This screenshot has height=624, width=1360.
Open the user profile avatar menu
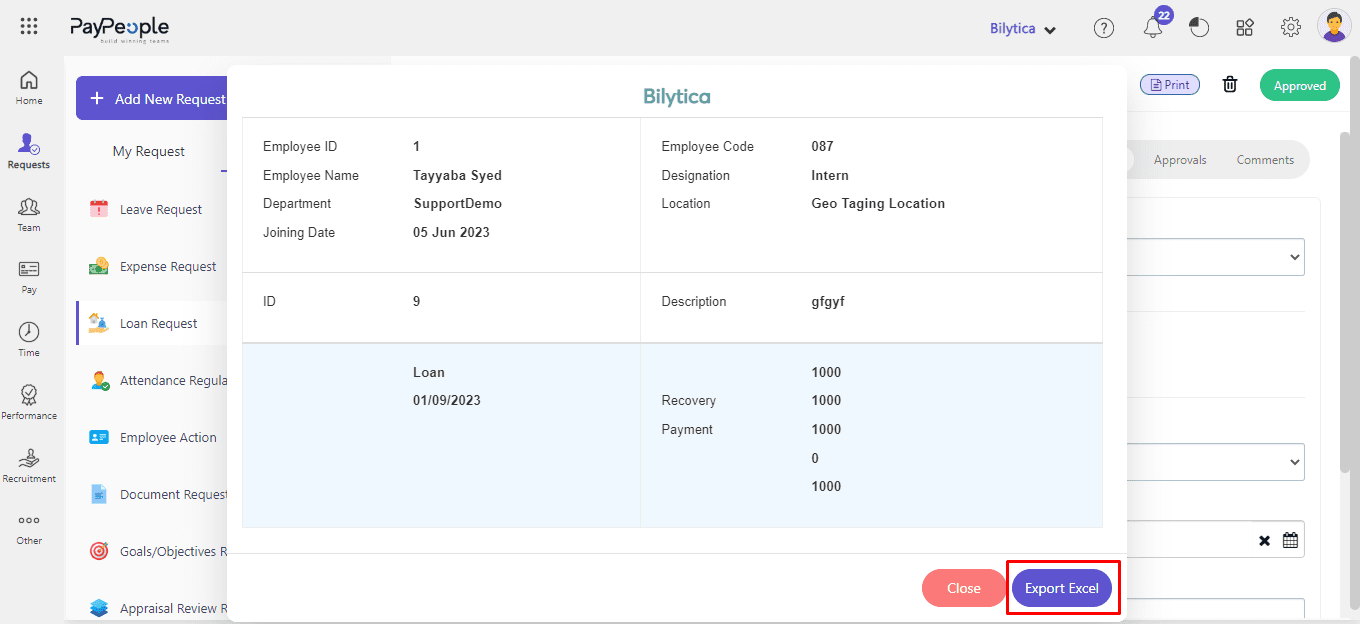click(x=1334, y=27)
